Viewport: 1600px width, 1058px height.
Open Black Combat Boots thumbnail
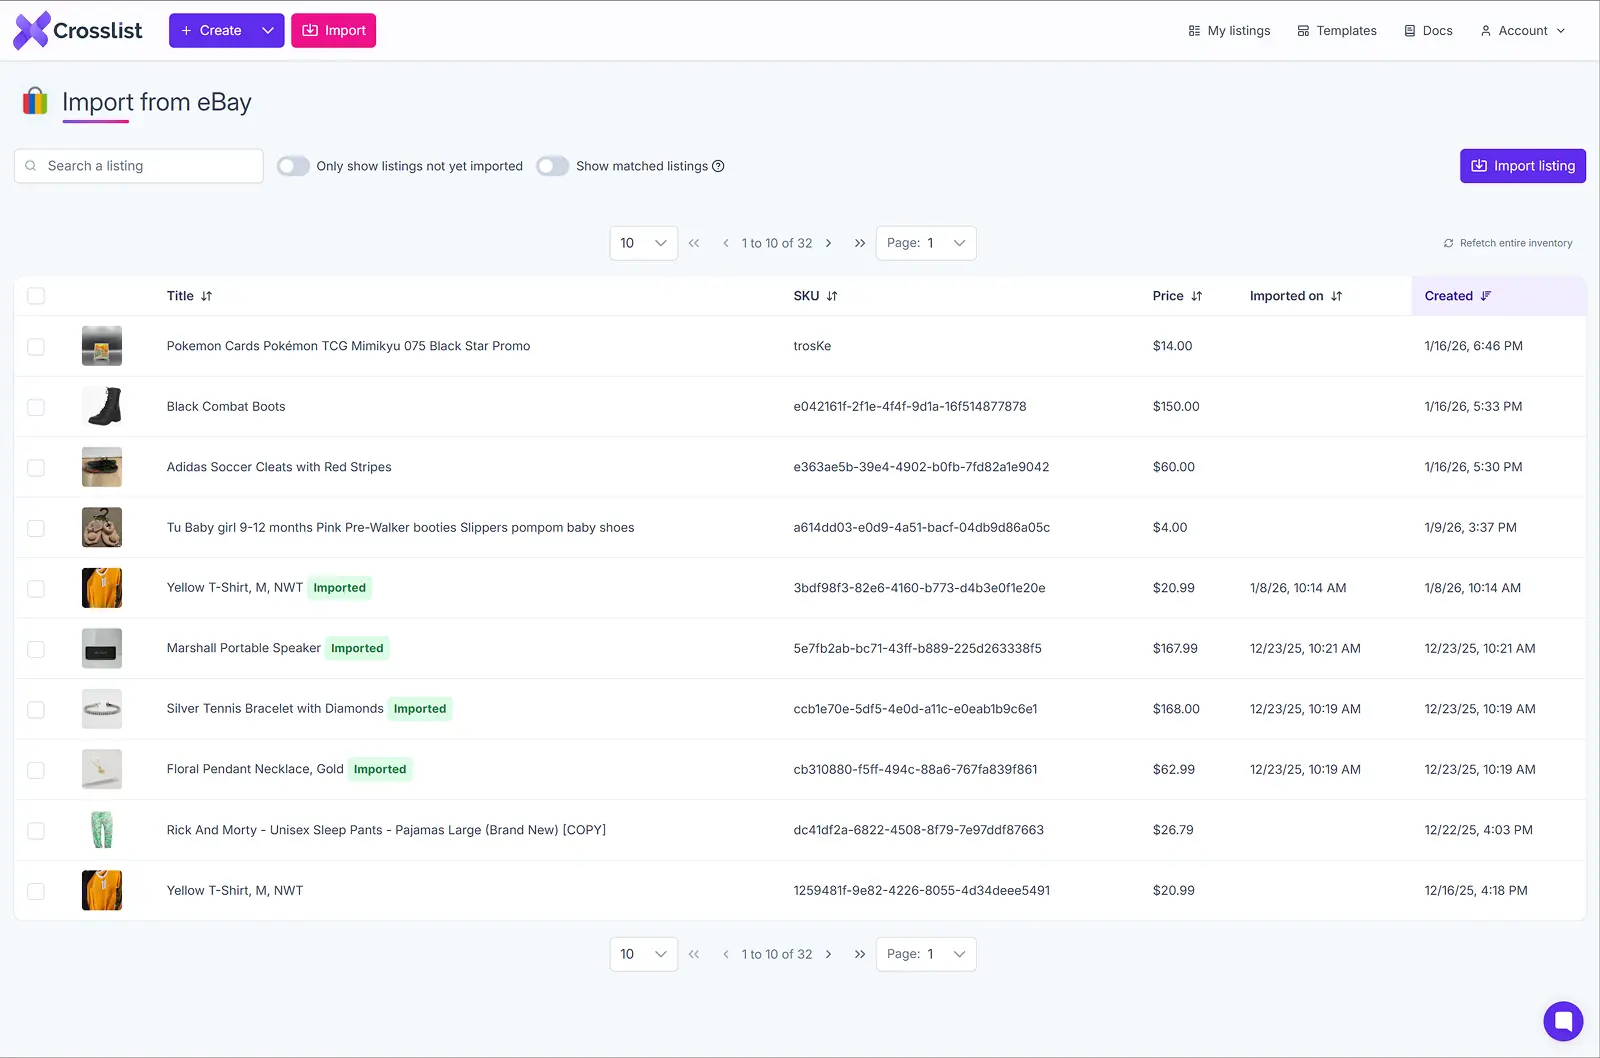pos(102,407)
